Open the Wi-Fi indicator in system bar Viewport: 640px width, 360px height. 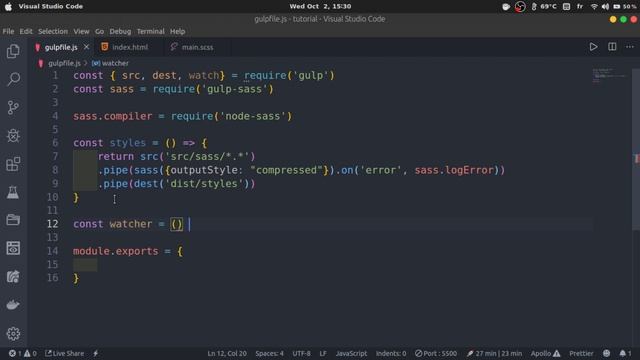(594, 7)
